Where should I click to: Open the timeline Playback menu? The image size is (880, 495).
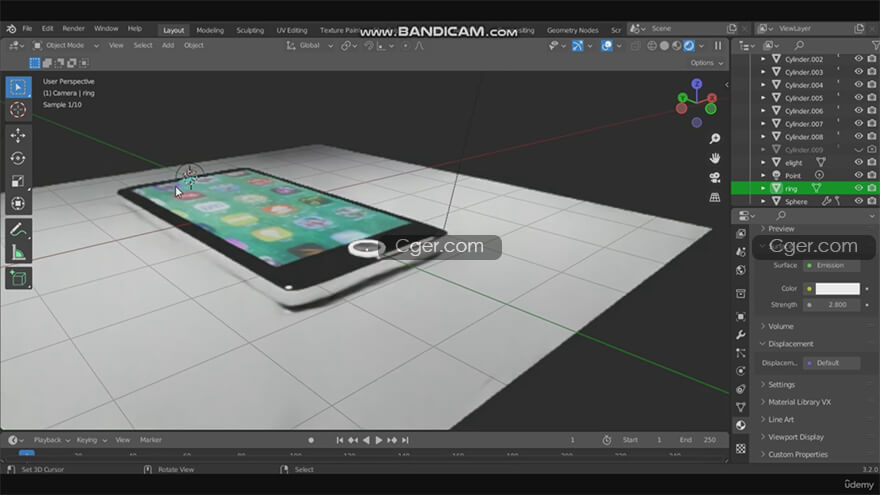tap(51, 440)
